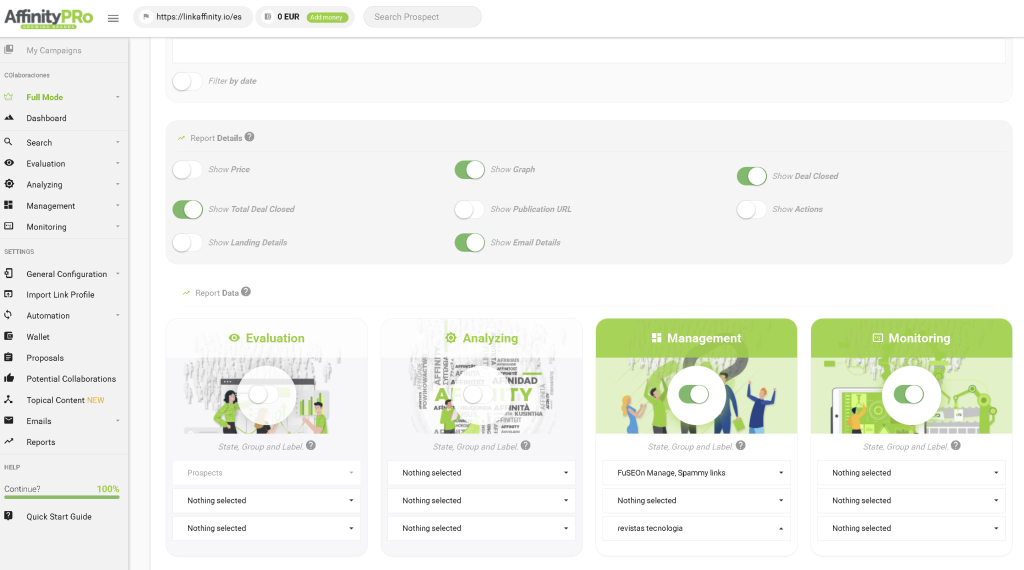The height and width of the screenshot is (570, 1024).
Task: Click the Emails envelope icon
Action: click(8, 421)
